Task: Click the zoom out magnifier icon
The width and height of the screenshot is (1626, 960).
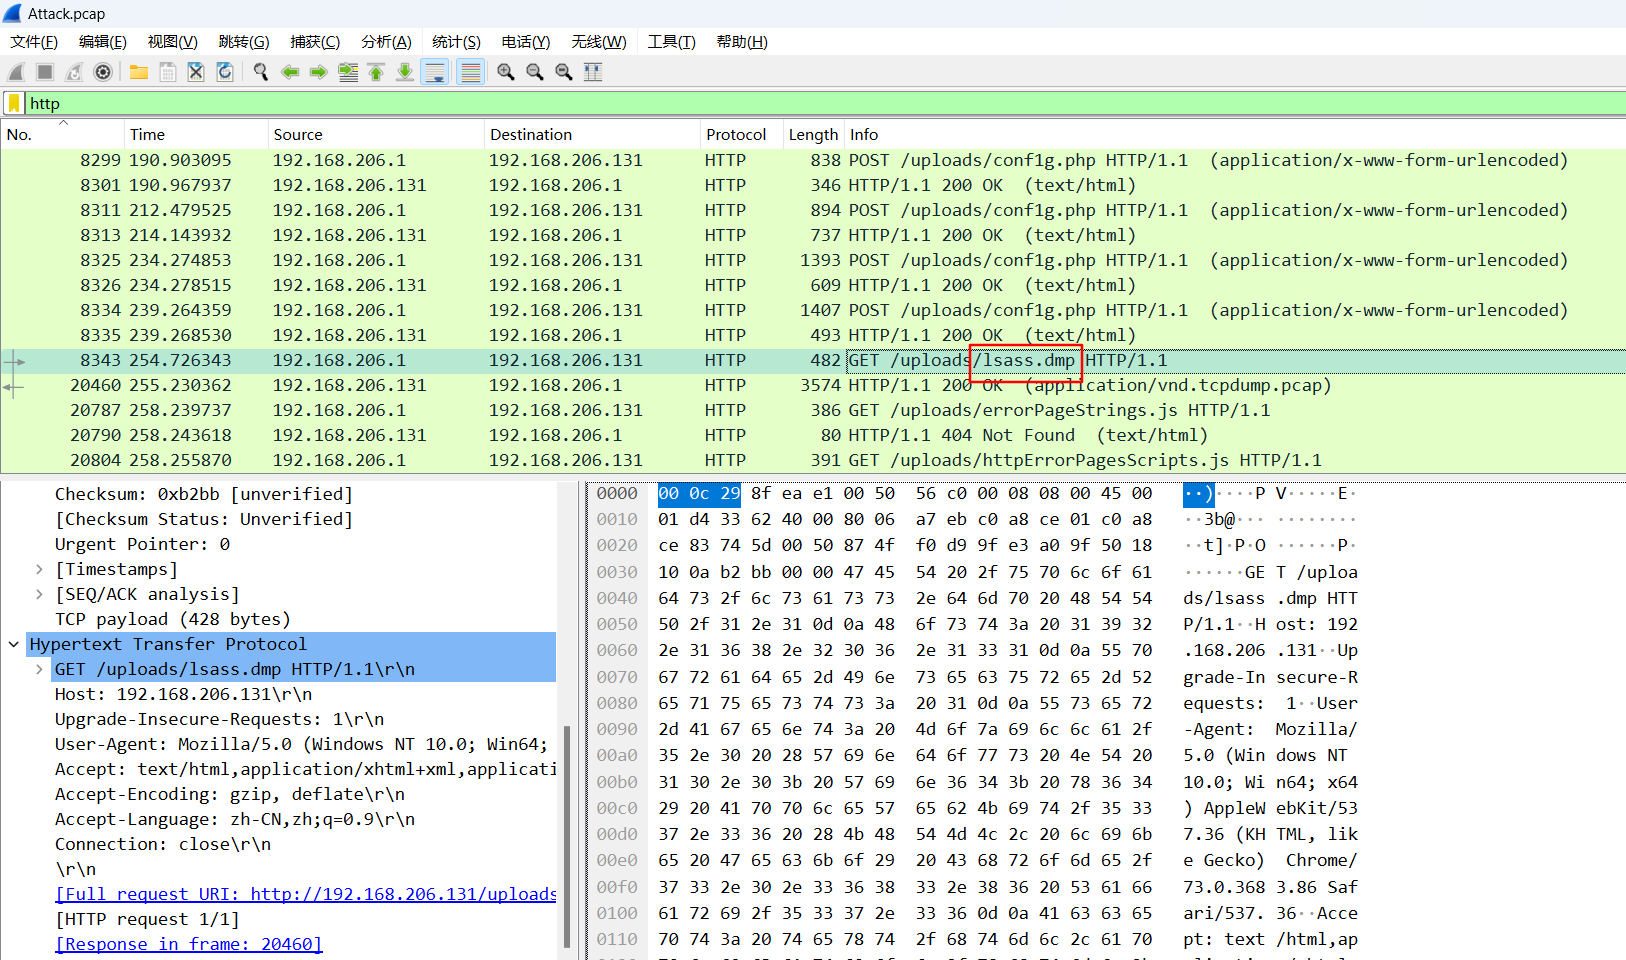Action: pyautogui.click(x=535, y=72)
